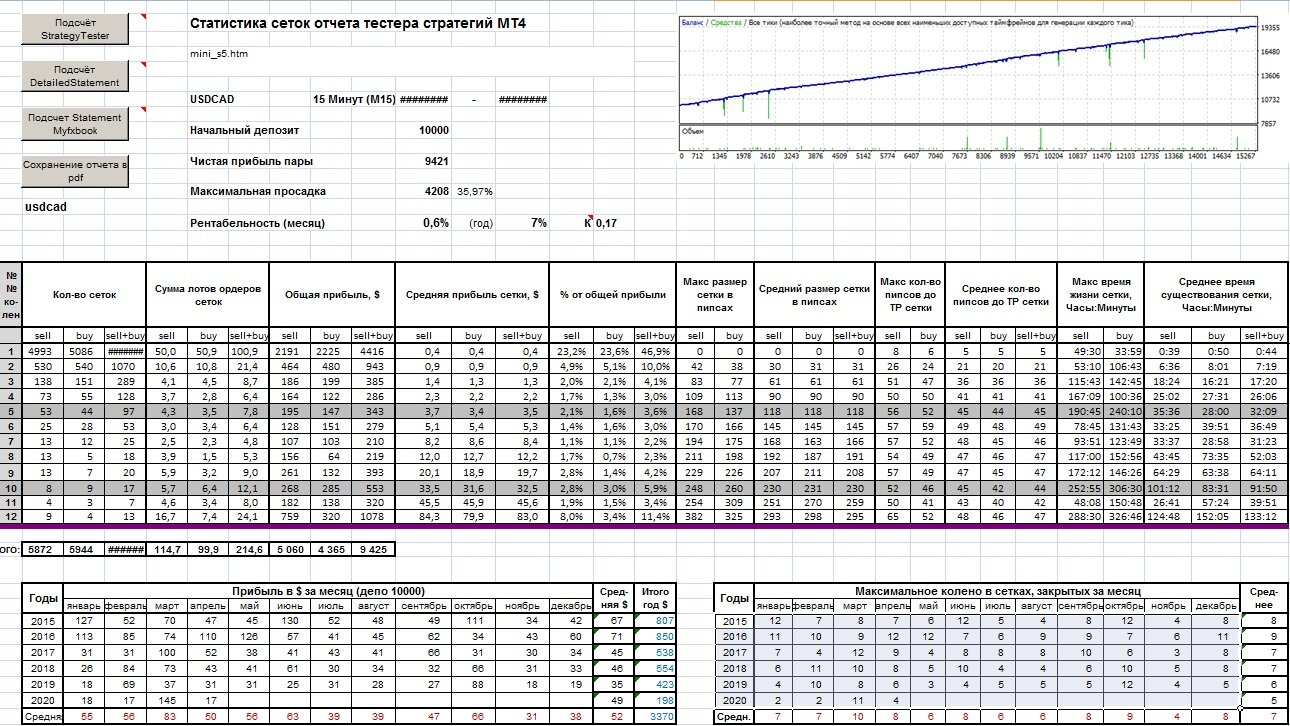Select the Средний размер сетки в пипсах header
The image size is (1290, 726).
click(813, 295)
